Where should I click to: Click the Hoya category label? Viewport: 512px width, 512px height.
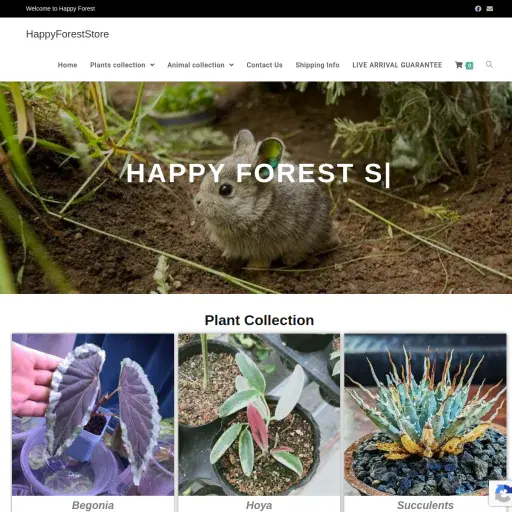259,505
